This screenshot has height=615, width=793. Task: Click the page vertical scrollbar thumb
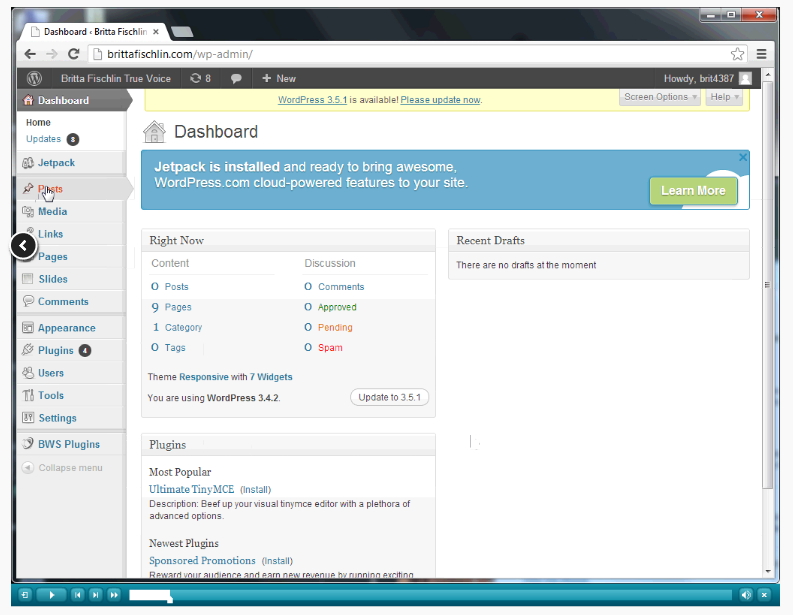click(767, 283)
